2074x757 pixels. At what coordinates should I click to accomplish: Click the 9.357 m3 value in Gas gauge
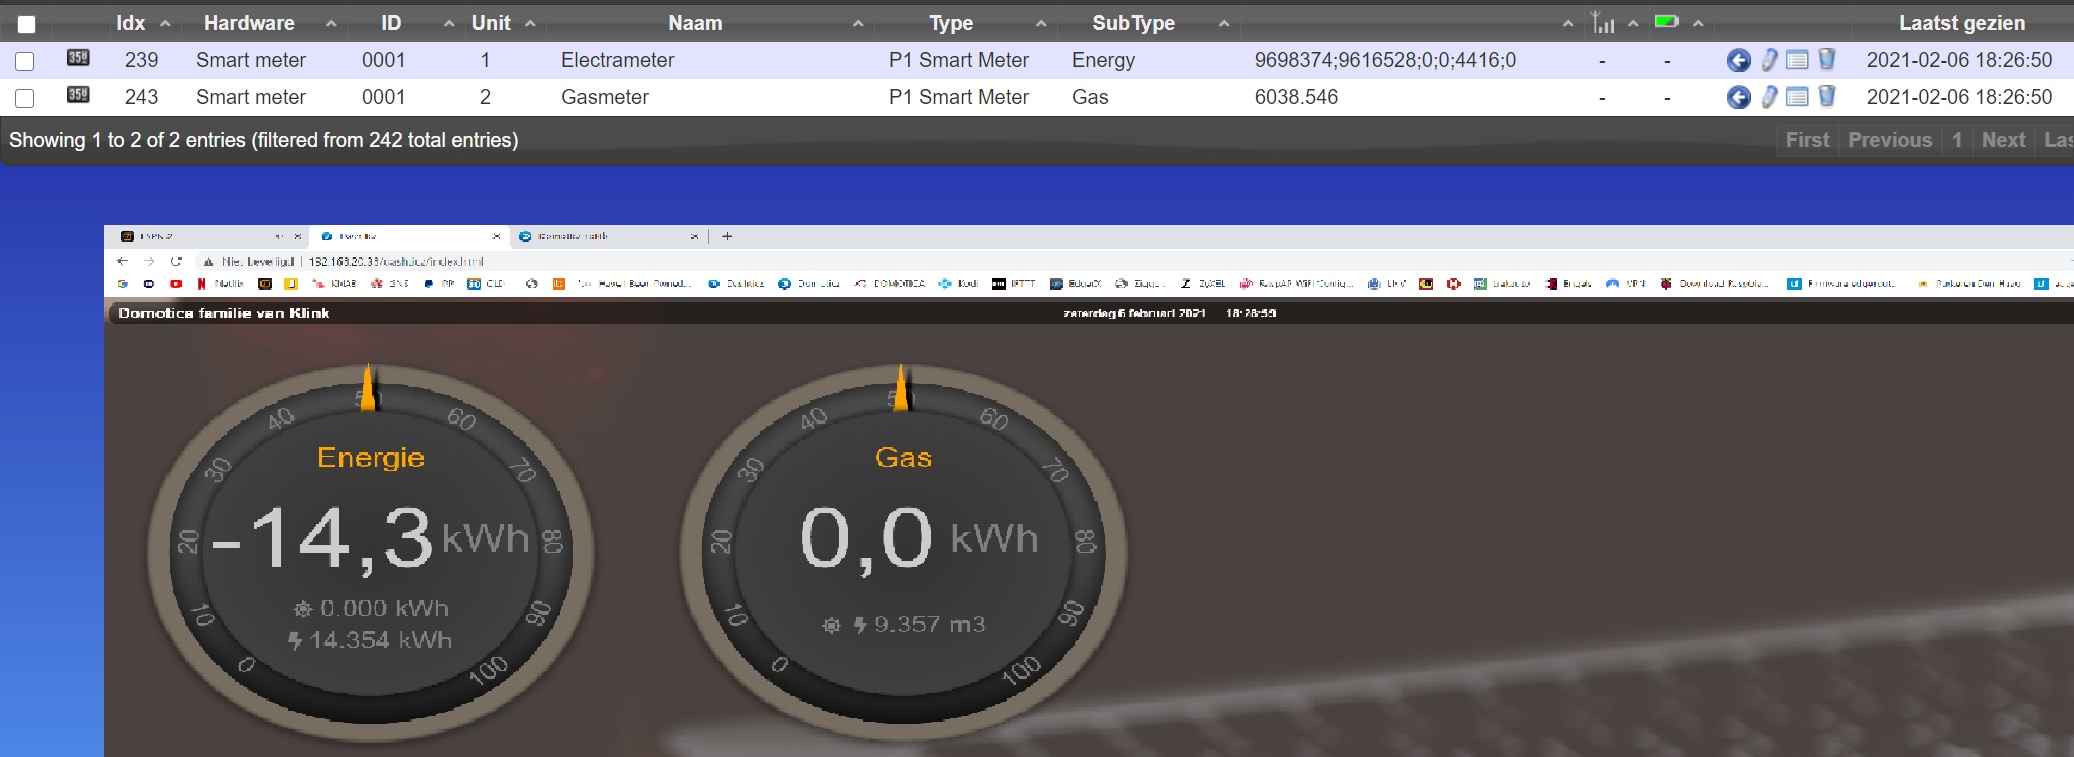click(x=929, y=624)
